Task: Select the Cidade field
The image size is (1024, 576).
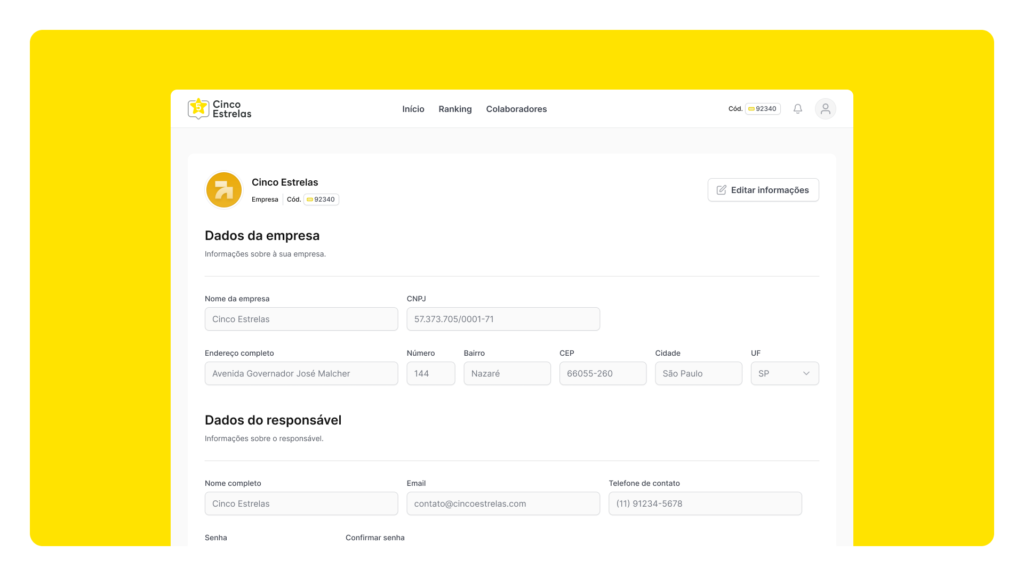Action: point(698,373)
